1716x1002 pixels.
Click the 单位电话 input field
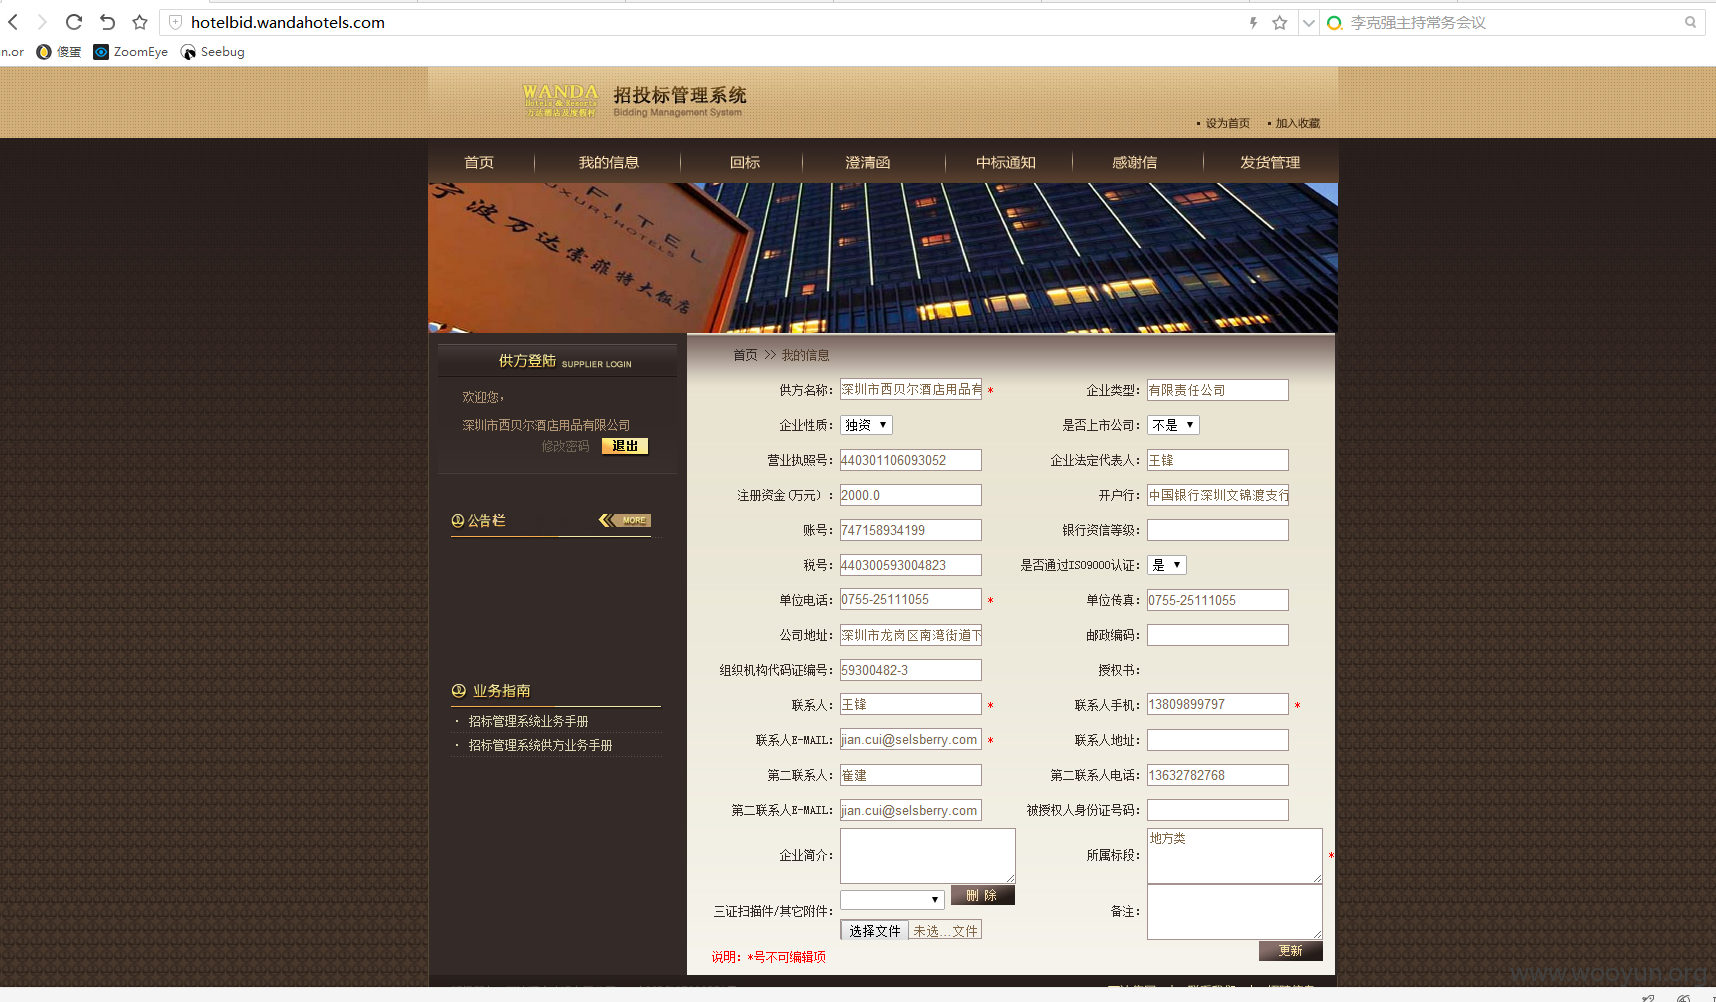coord(910,599)
